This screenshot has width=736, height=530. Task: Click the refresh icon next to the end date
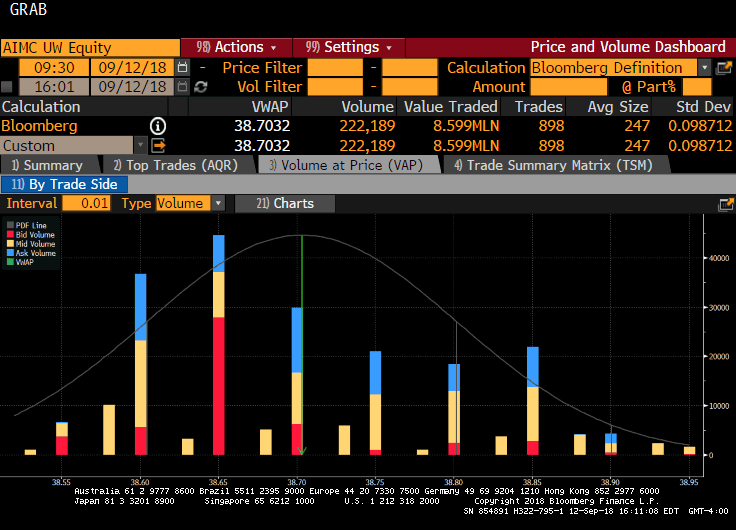pyautogui.click(x=201, y=87)
